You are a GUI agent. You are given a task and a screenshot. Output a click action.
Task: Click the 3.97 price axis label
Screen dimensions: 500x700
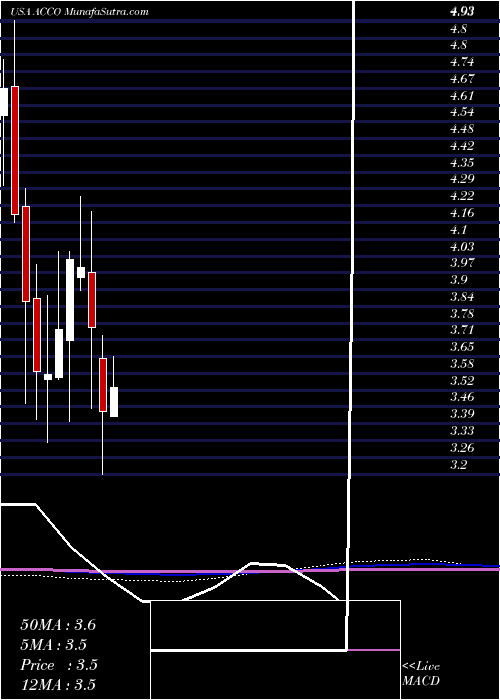(x=462, y=263)
